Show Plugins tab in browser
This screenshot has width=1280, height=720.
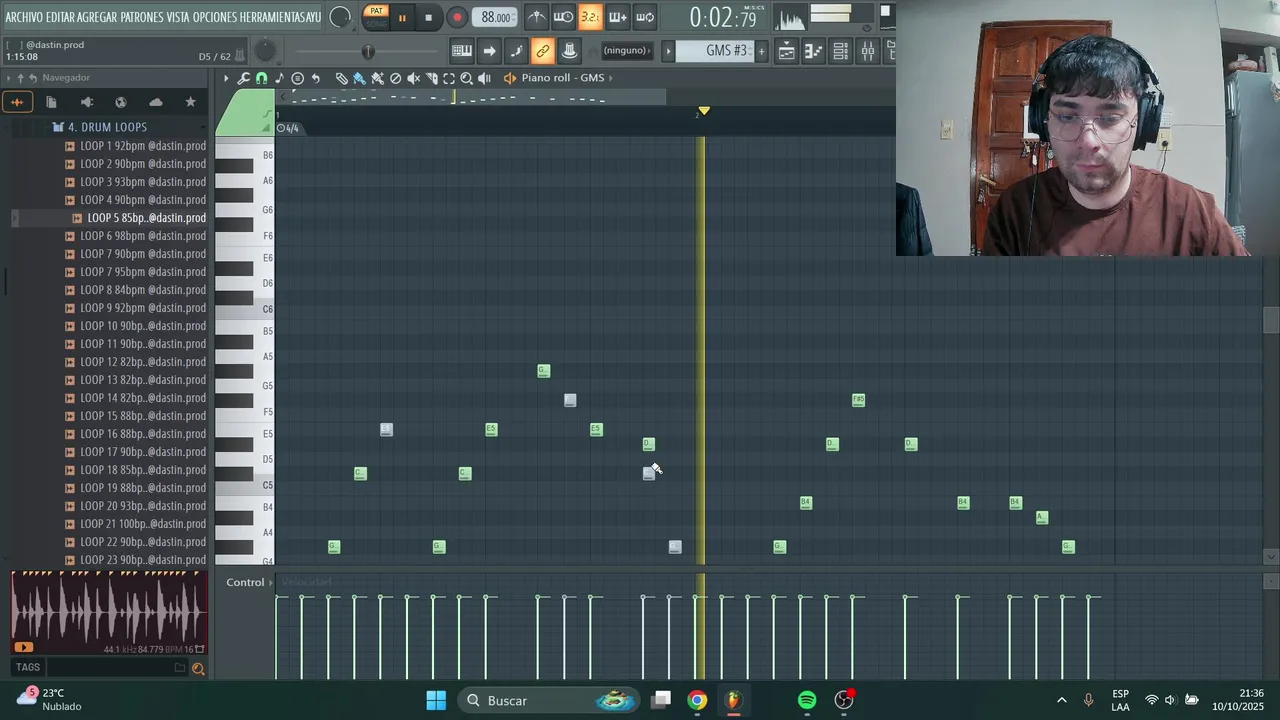86,102
